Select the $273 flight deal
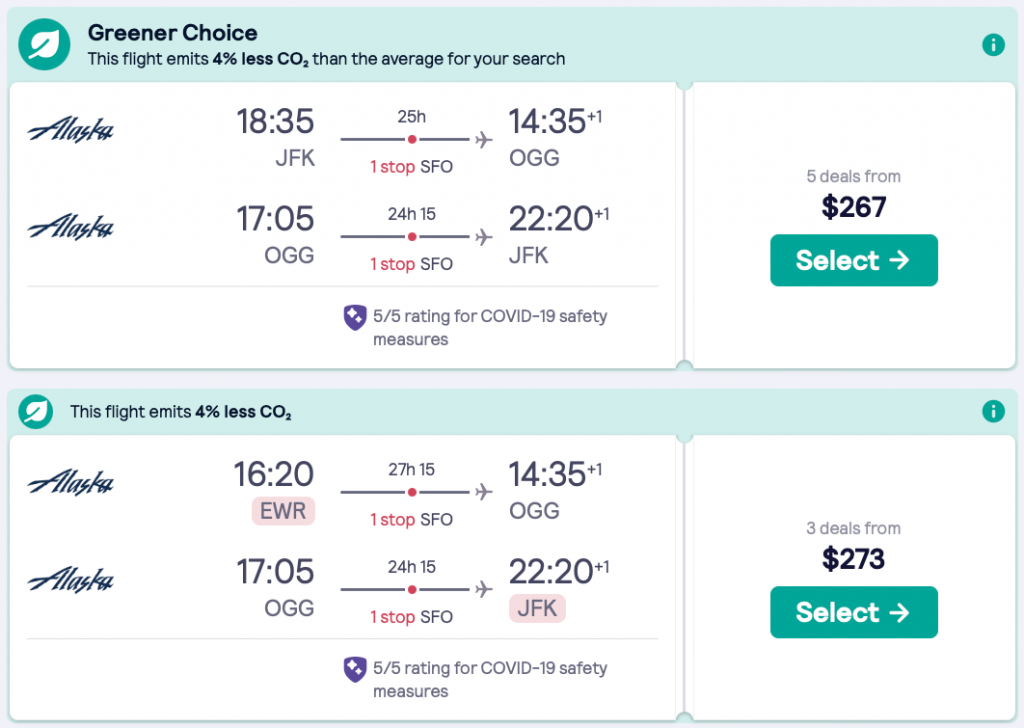 [x=853, y=612]
